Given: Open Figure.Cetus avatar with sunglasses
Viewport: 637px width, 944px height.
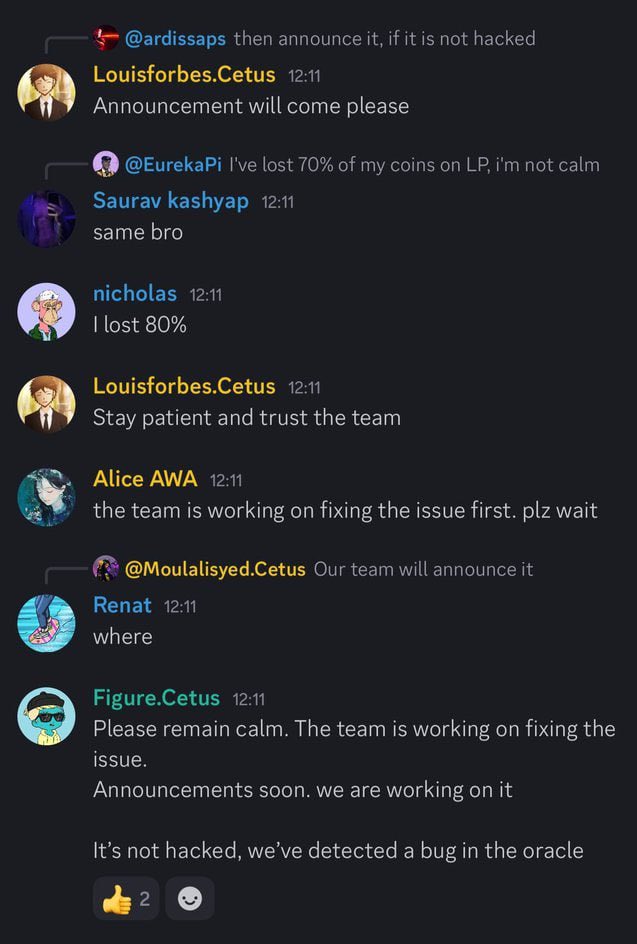Looking at the screenshot, I should coord(46,716).
